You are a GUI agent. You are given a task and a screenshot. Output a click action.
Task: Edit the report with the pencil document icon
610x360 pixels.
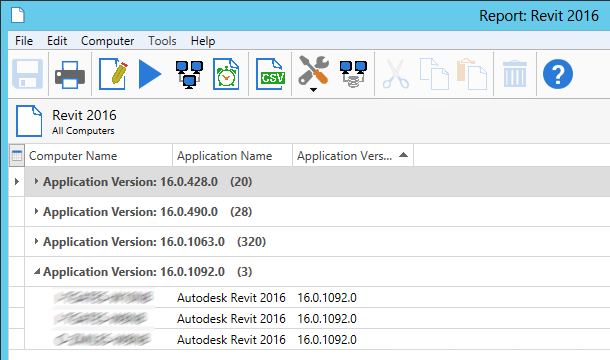click(x=113, y=74)
